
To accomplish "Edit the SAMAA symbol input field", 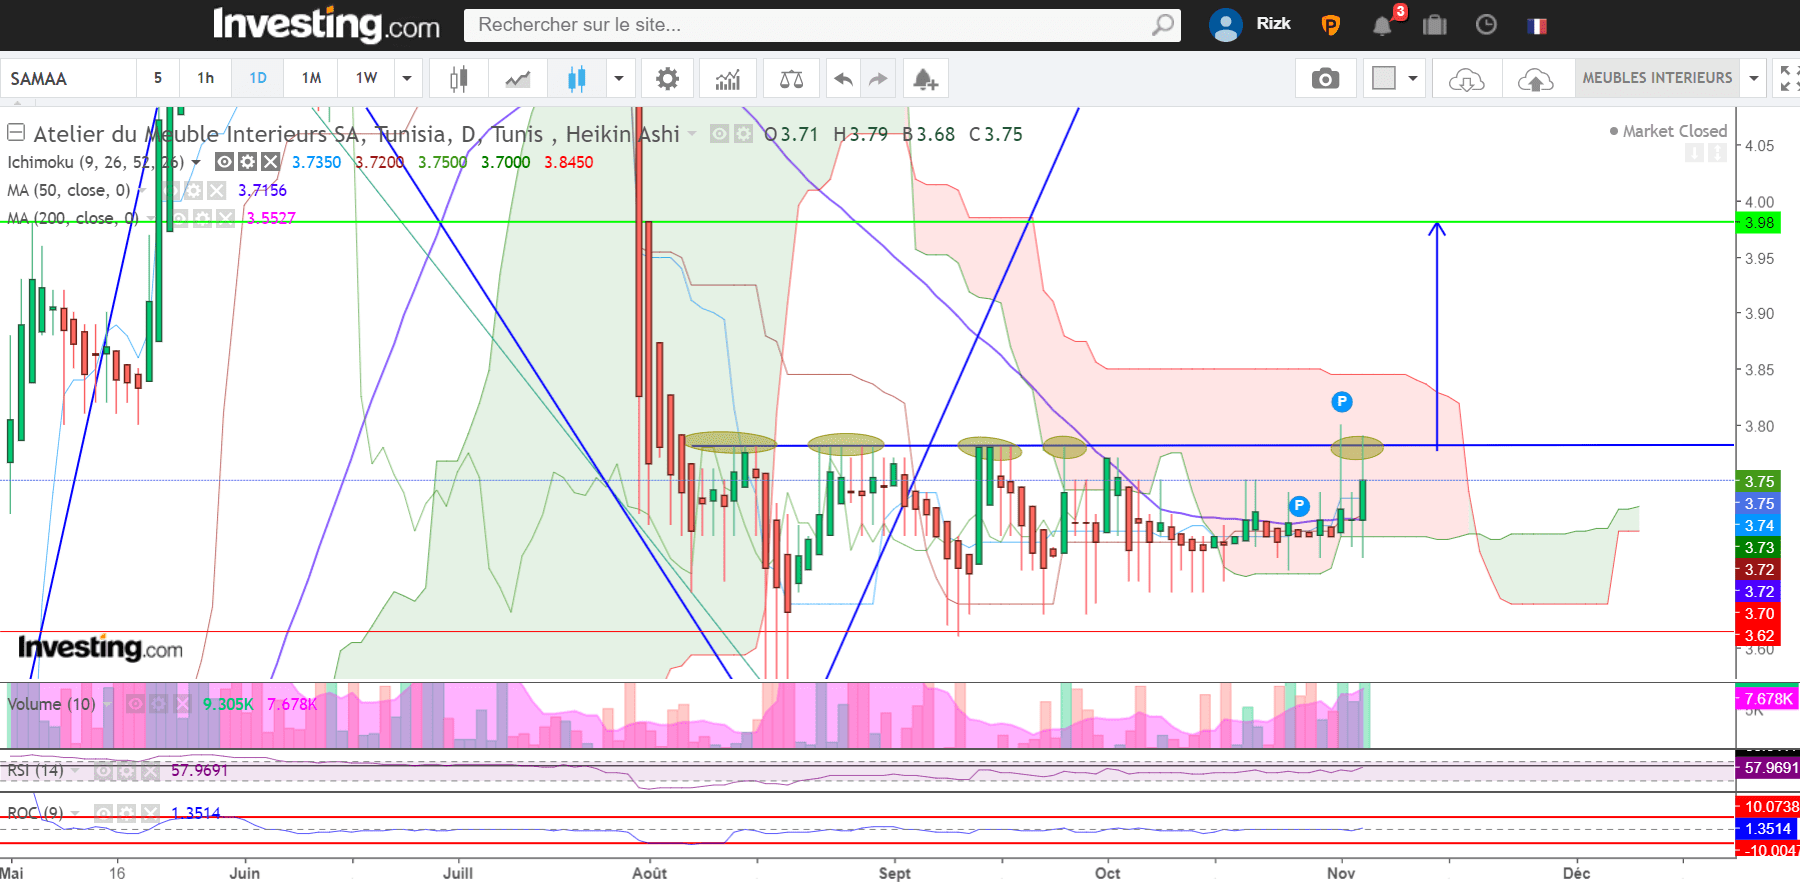I will pyautogui.click(x=68, y=78).
